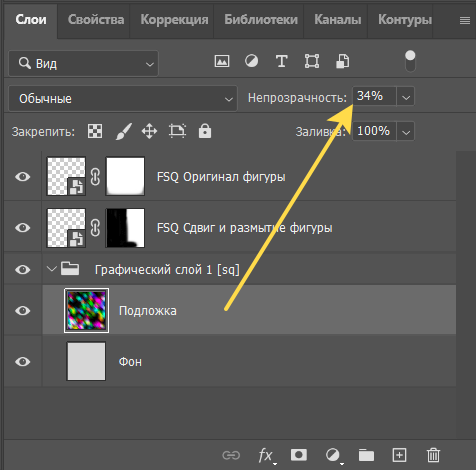Screen dimensions: 476x470
Task: Lock transparent pixels checkerboard icon
Action: coord(95,131)
